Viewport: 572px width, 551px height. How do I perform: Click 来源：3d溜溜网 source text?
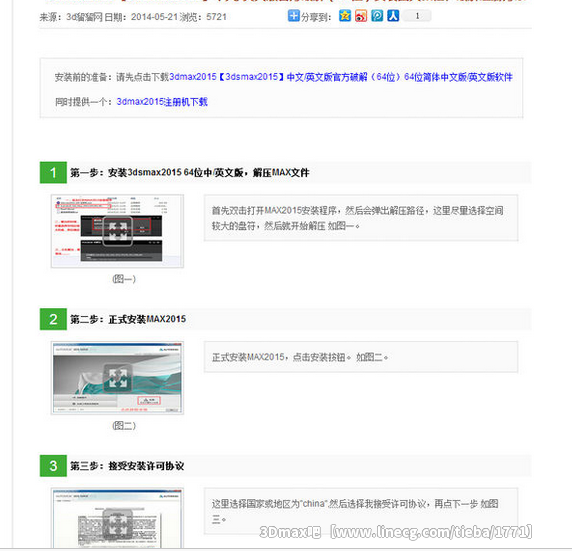coord(71,17)
